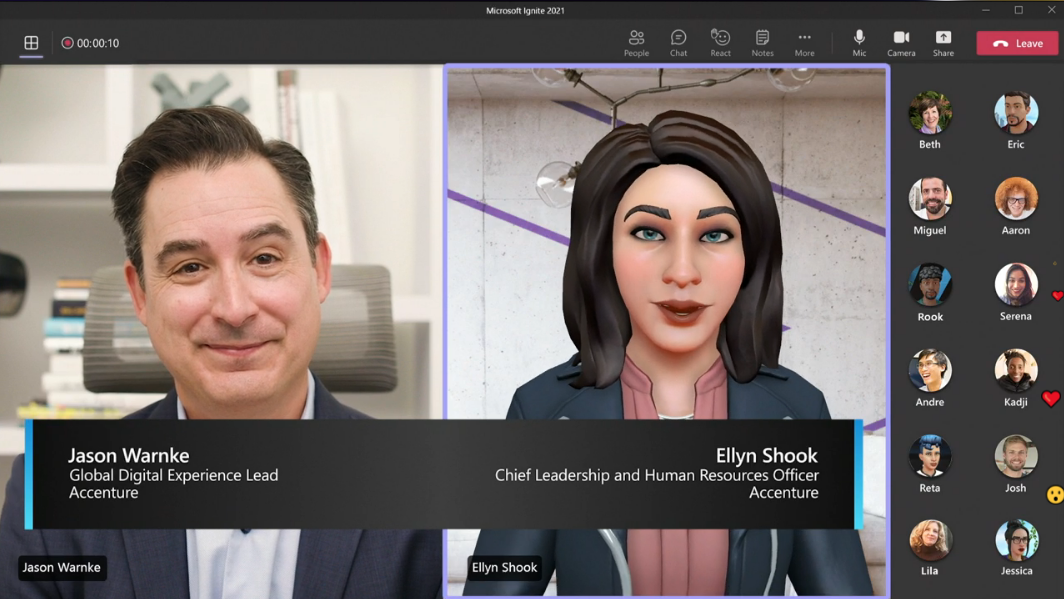Expand the More options menu
1064x599 pixels.
coord(804,42)
